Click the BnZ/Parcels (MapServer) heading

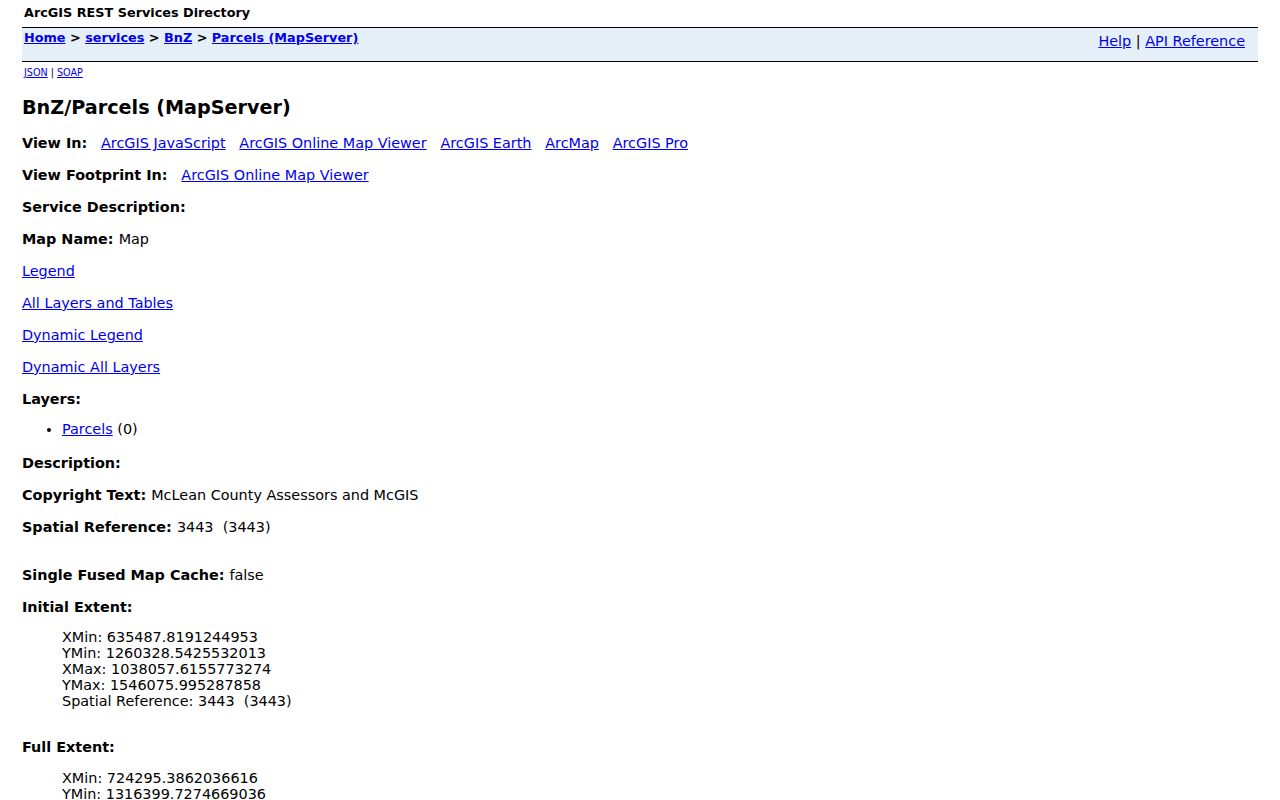tap(156, 107)
